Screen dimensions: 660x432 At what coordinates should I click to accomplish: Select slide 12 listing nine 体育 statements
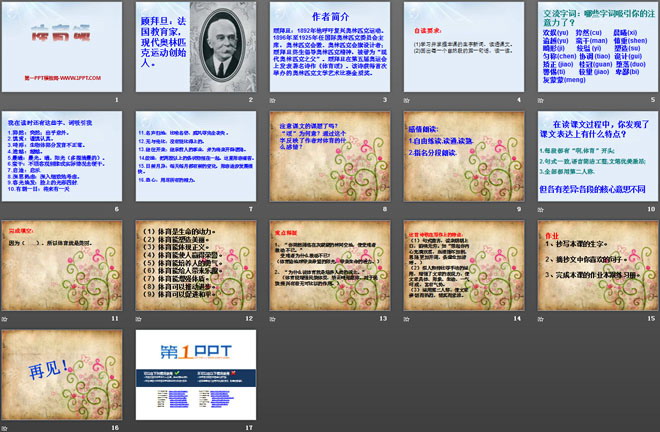point(196,265)
